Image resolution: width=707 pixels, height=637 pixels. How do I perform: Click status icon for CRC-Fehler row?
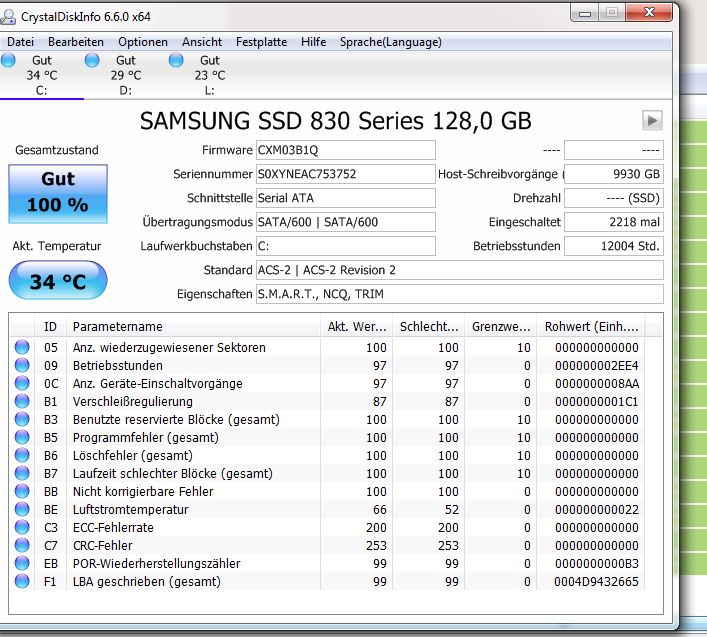coord(22,545)
